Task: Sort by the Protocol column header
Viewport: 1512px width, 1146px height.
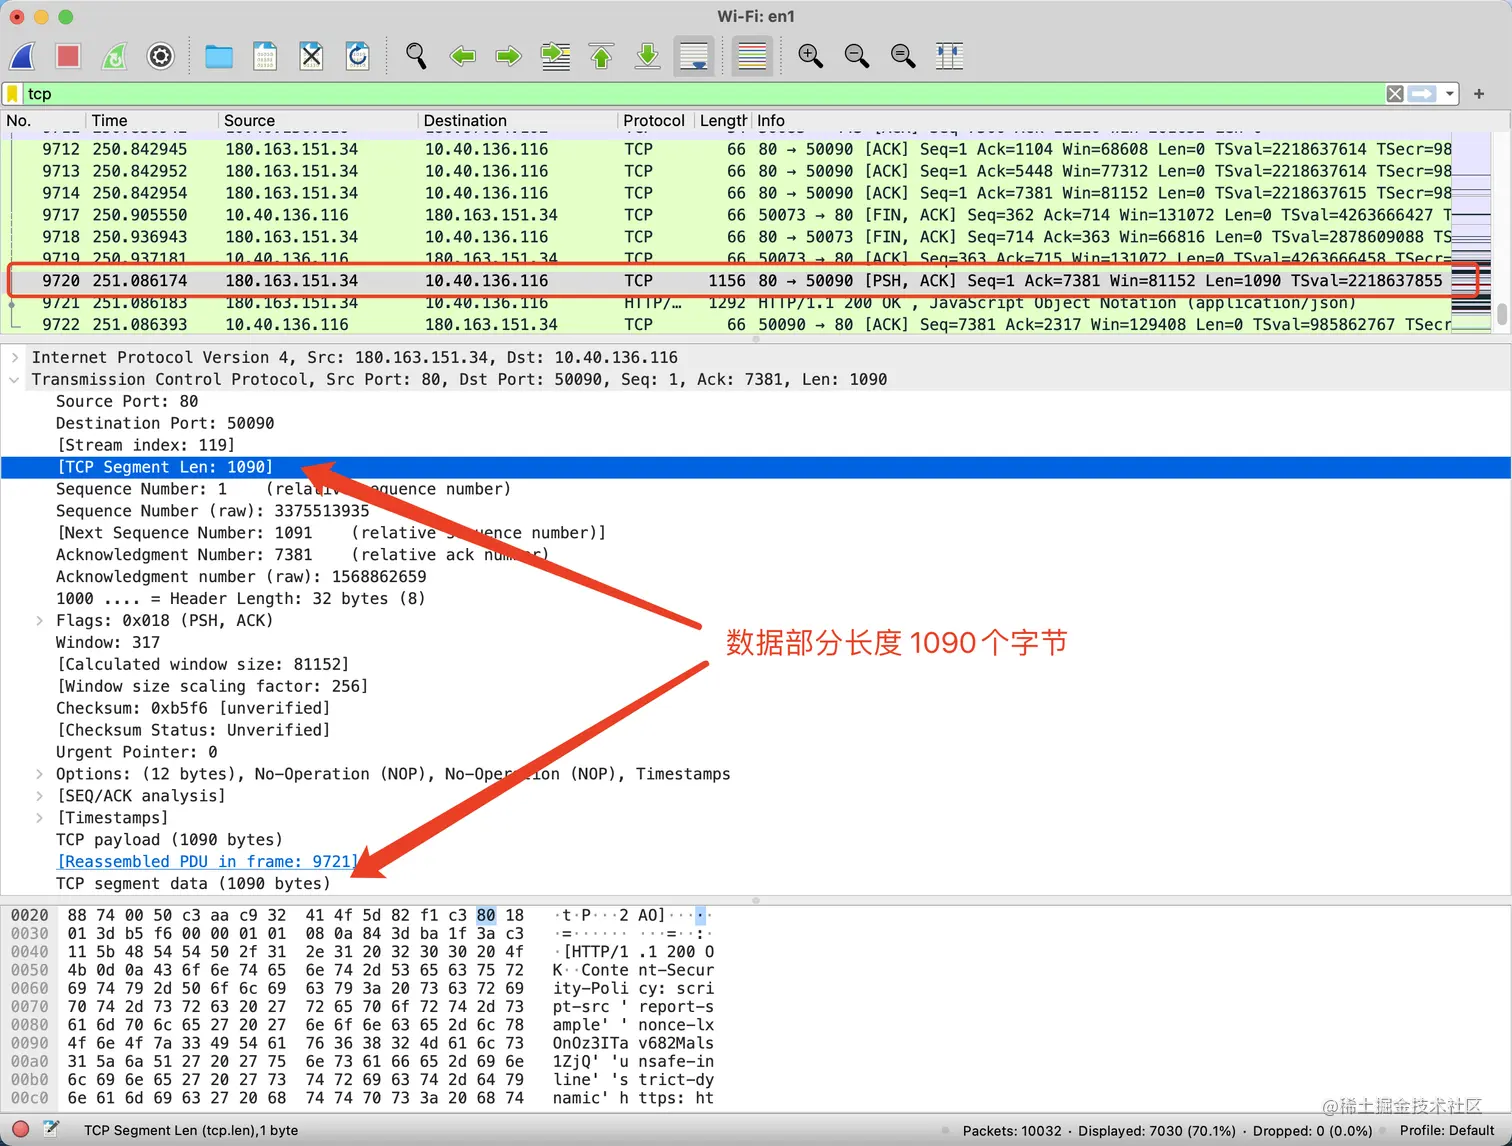Action: [656, 121]
